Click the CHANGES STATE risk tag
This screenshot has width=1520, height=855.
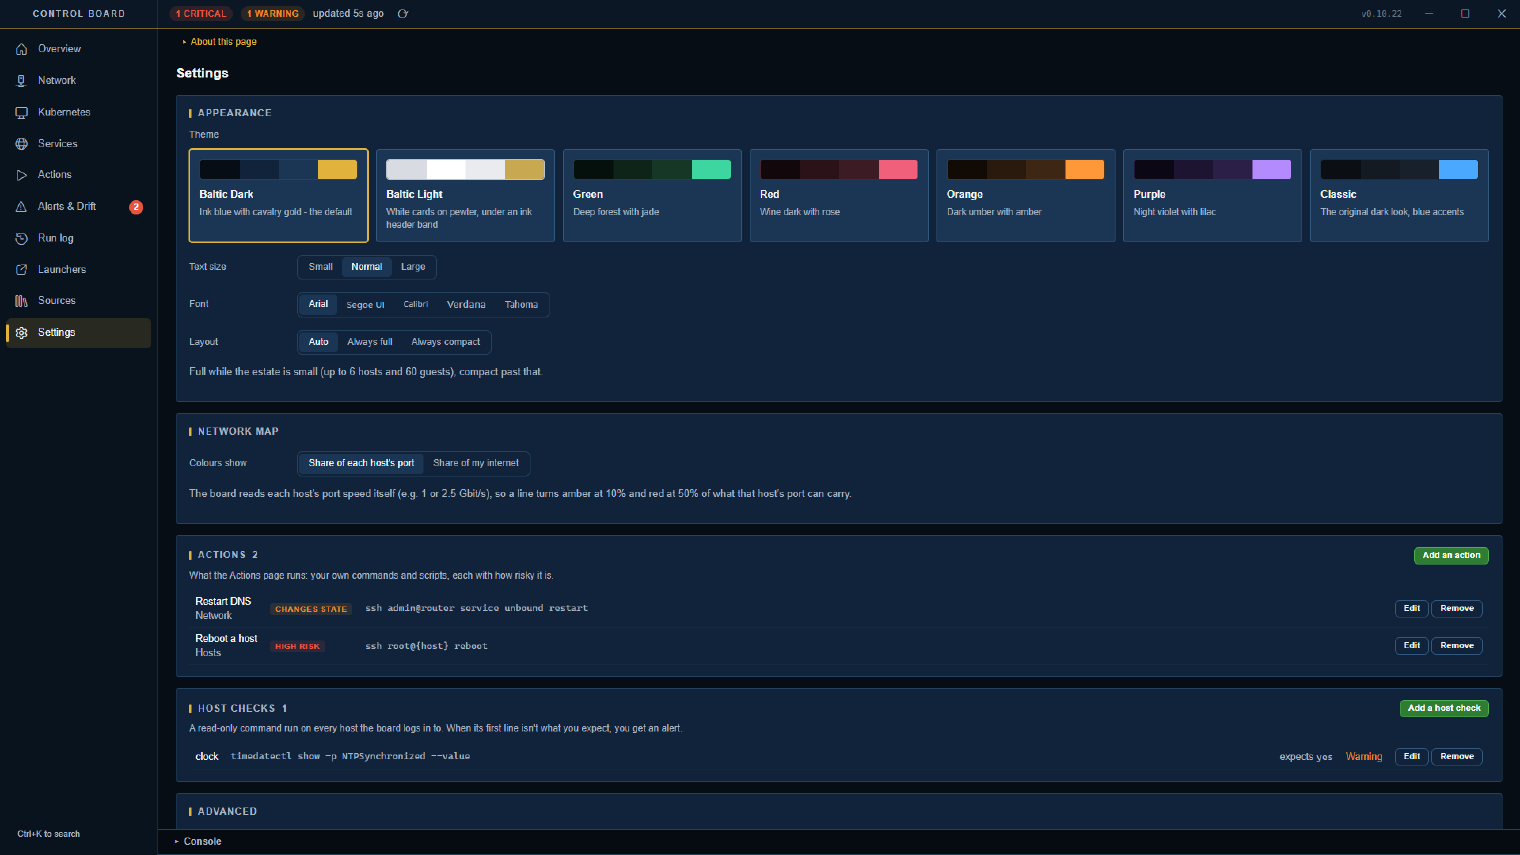tap(311, 609)
